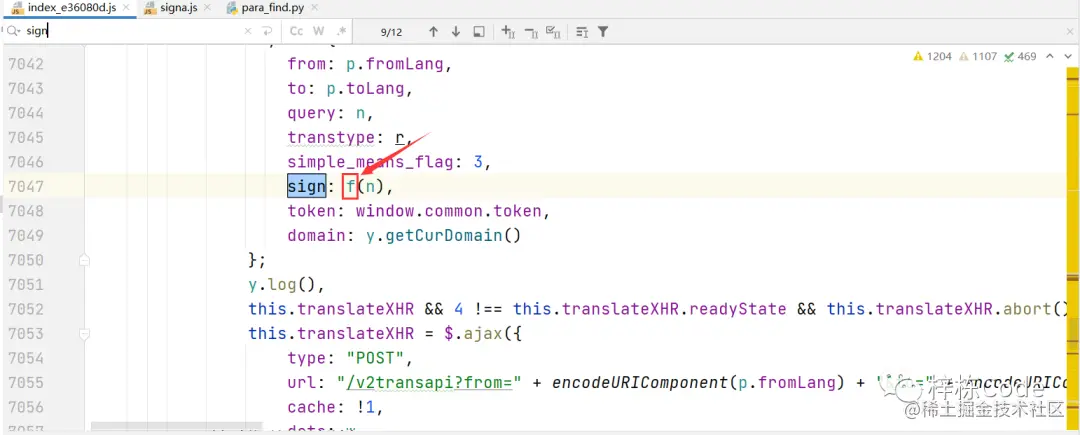Click line number 7056 in gutter
Viewport: 1080px width, 435px height.
coord(26,407)
